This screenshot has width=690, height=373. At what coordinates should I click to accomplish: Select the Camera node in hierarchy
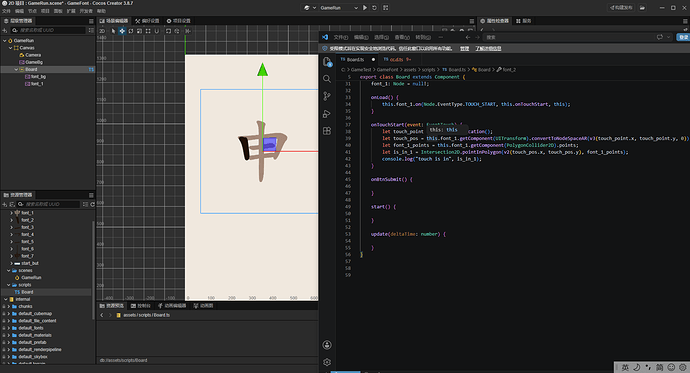33,55
